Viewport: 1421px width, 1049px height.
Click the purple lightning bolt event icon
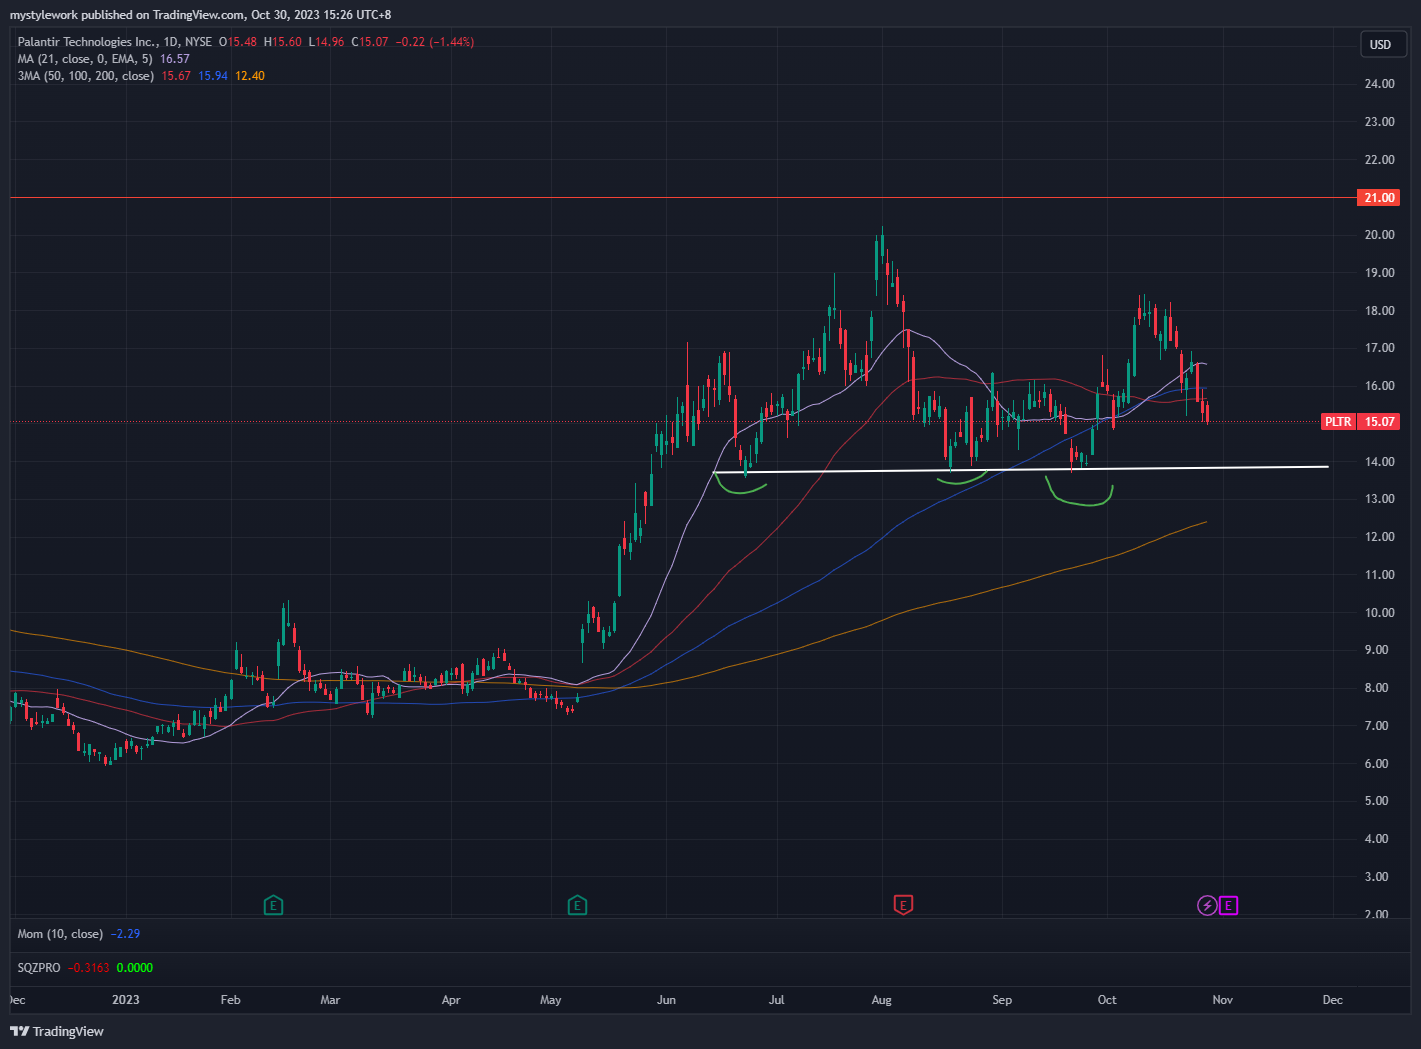pyautogui.click(x=1207, y=906)
